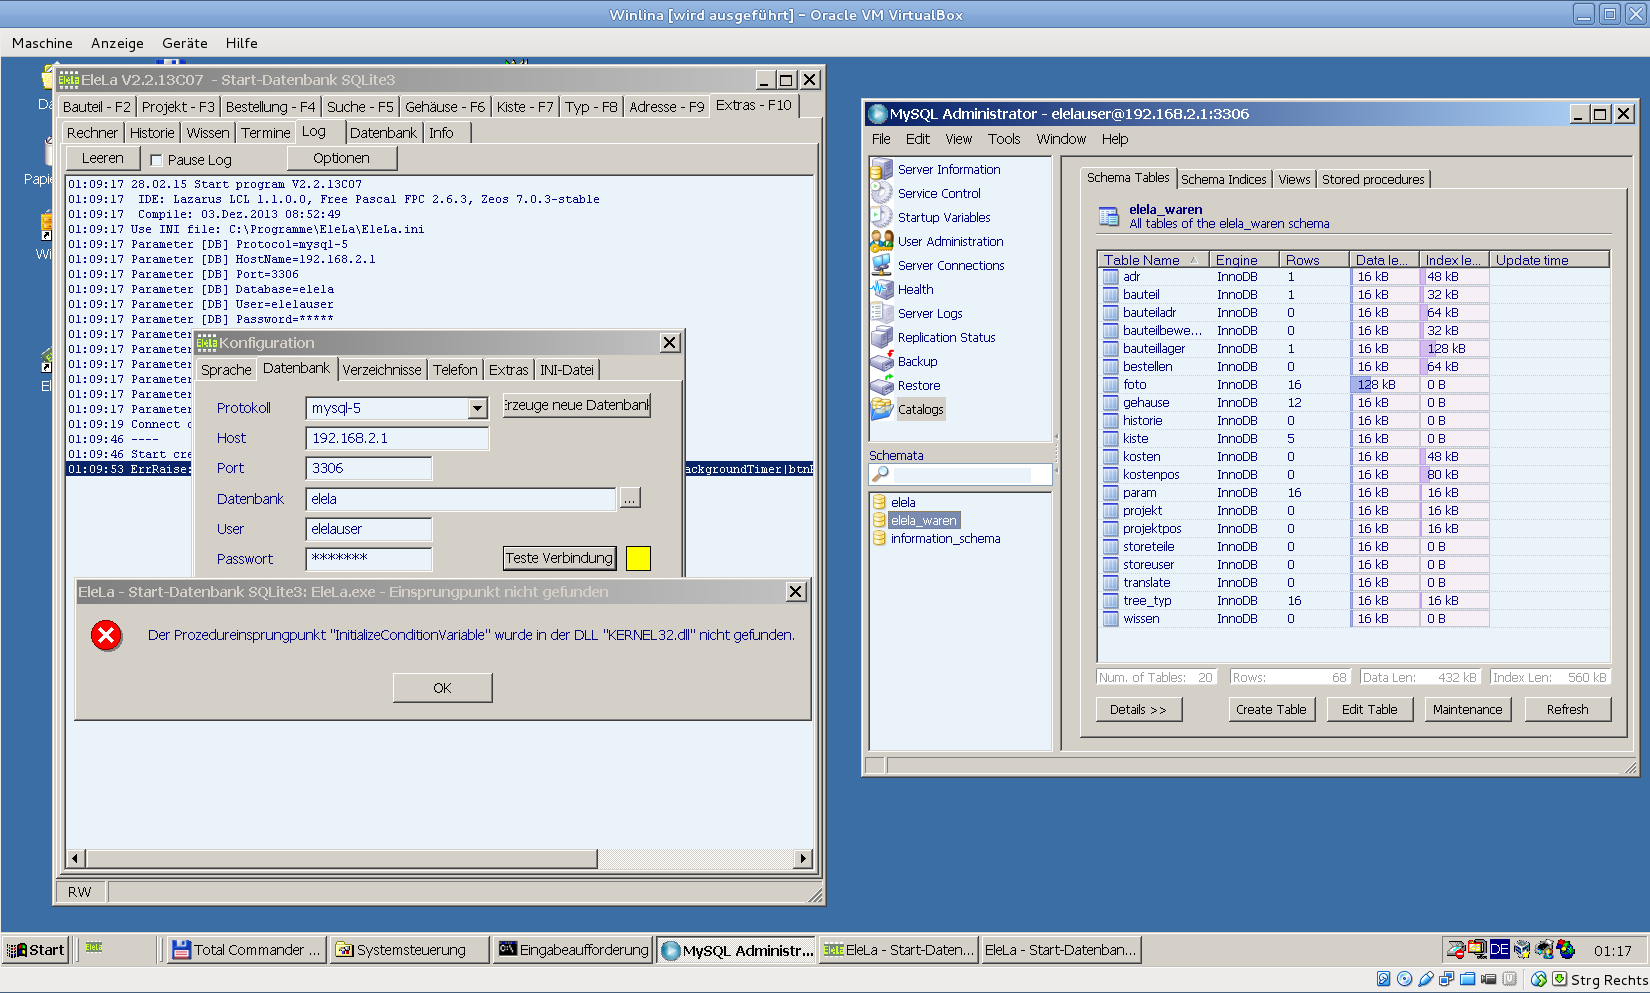Click Teste Verbindung button
The height and width of the screenshot is (993, 1650).
[x=559, y=558]
